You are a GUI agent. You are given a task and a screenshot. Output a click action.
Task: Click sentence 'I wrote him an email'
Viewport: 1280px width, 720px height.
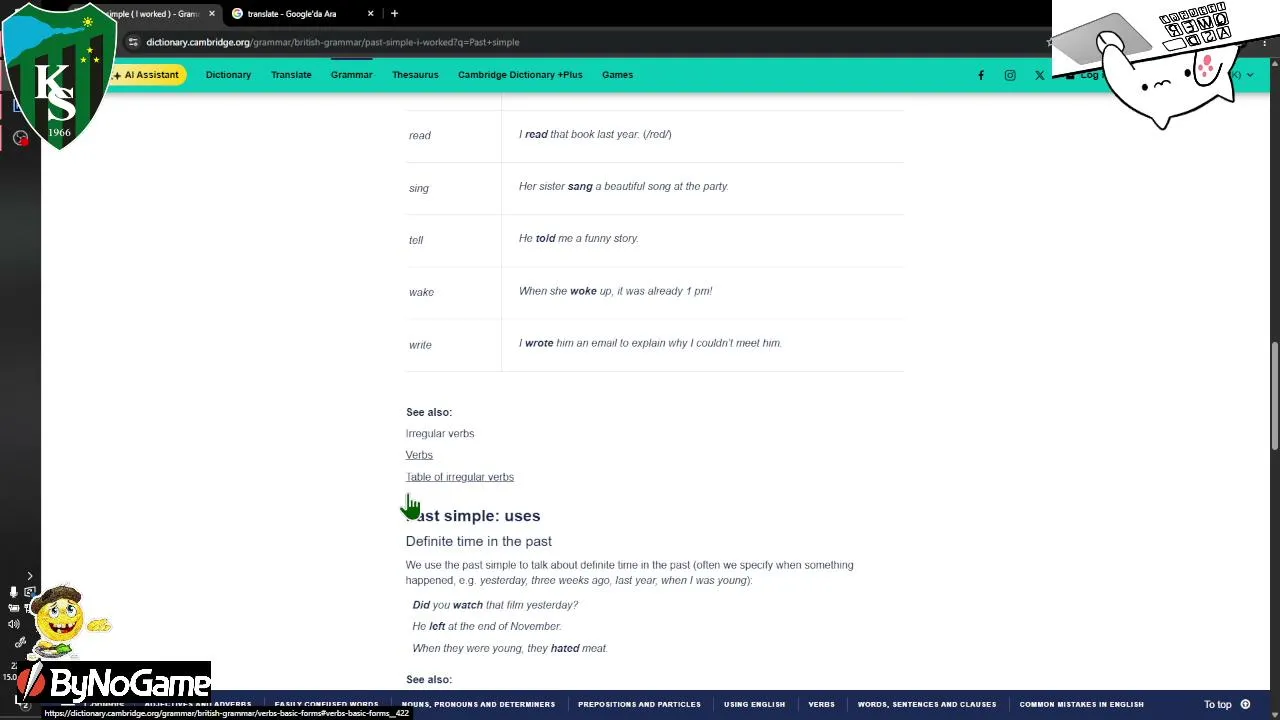pyautogui.click(x=650, y=343)
